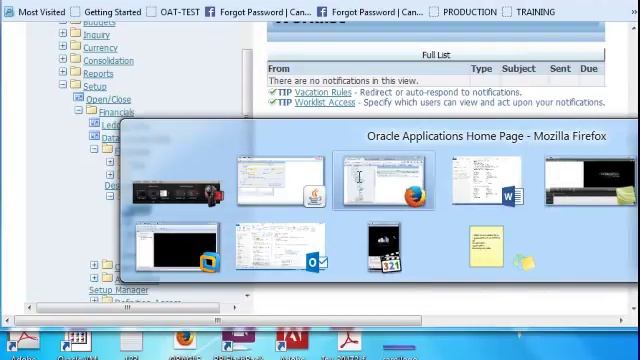Collapse the Setup tree node
Image resolution: width=640 pixels, height=360 pixels.
[63, 84]
